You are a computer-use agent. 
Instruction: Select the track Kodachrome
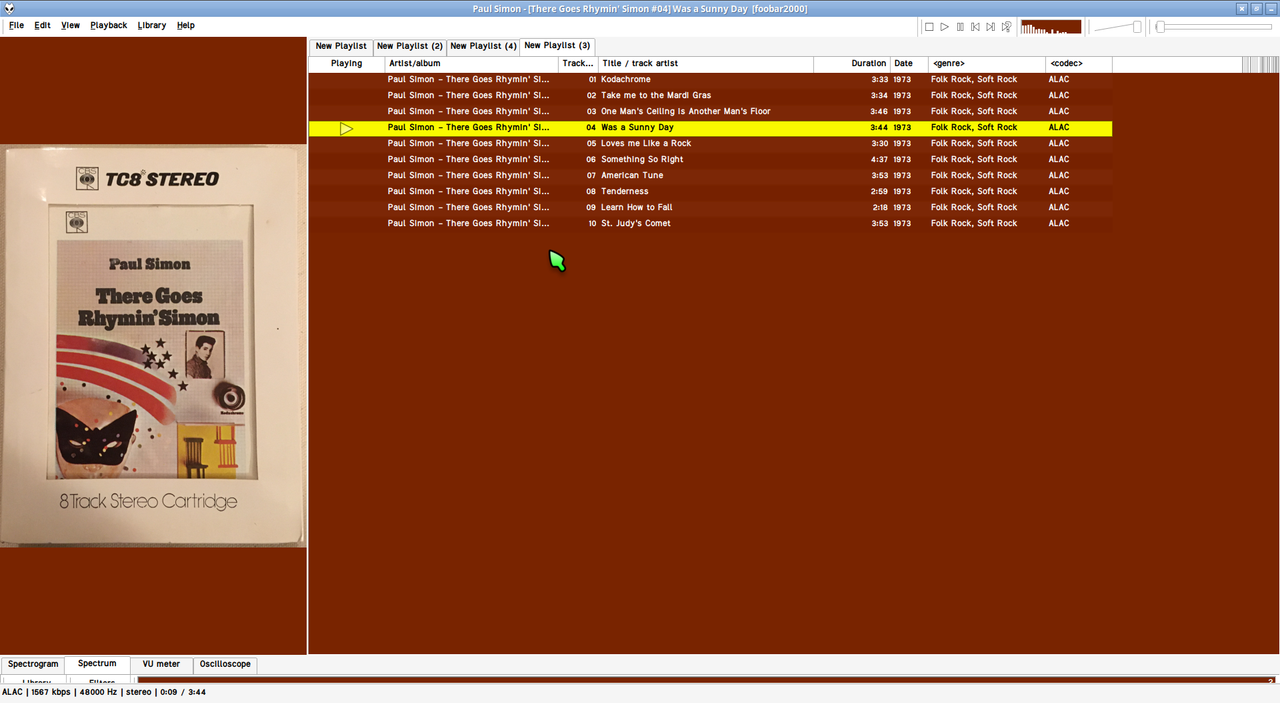pos(710,80)
